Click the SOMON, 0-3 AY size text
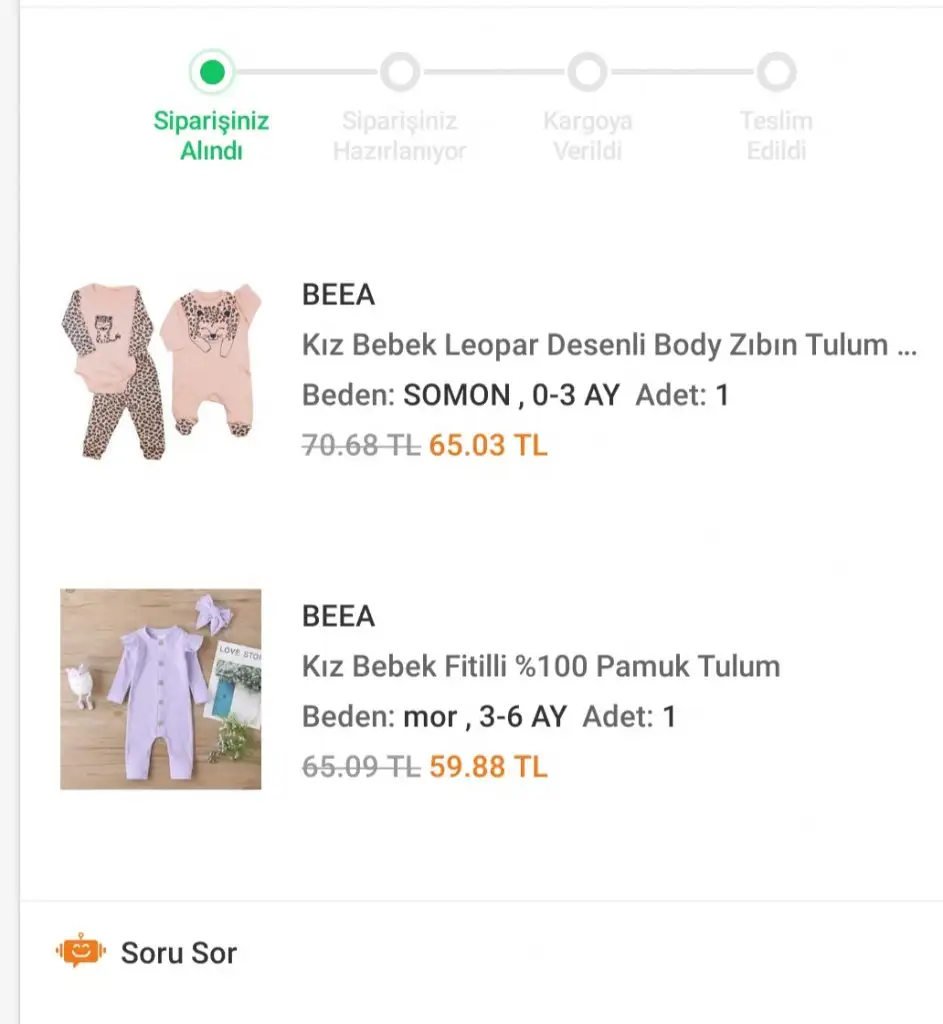 pos(511,395)
